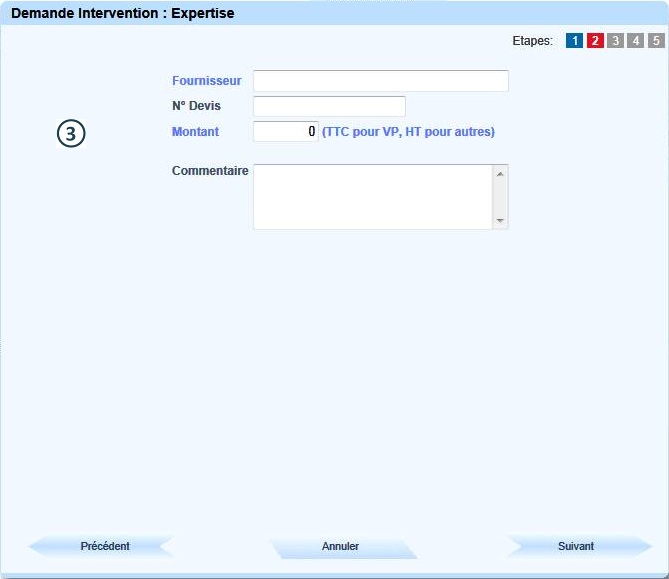
Task: Click the circled number 3 marker
Action: pos(70,132)
